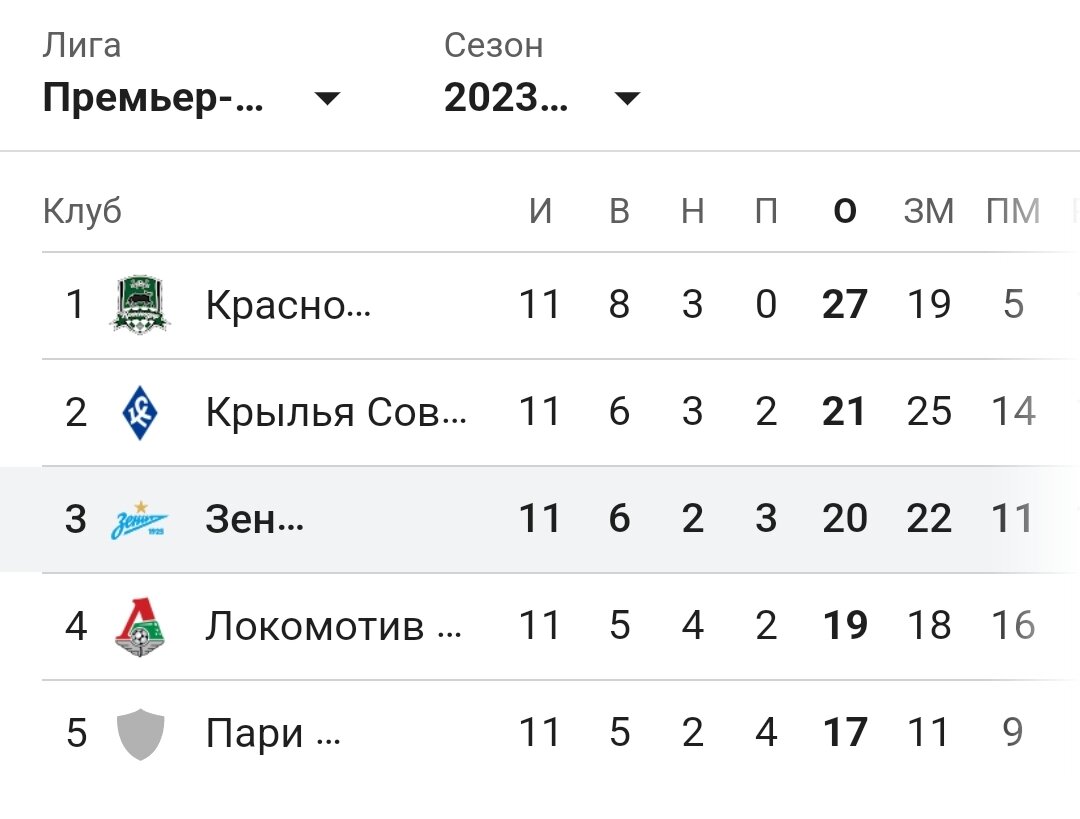Open the Локомотив team page link
Screen dimensions: 1080x819
(x=333, y=626)
